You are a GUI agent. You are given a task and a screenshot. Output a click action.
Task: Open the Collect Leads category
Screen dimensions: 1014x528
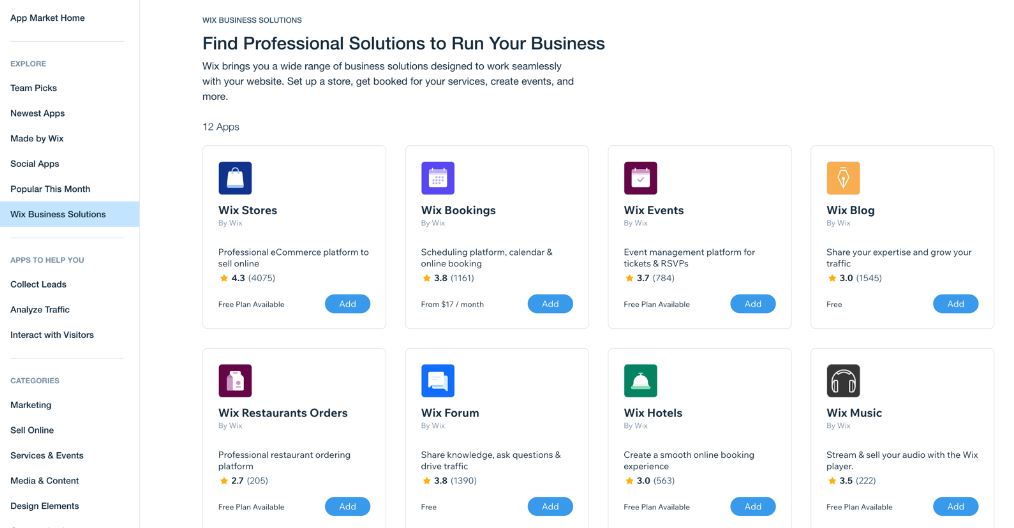[x=38, y=284]
